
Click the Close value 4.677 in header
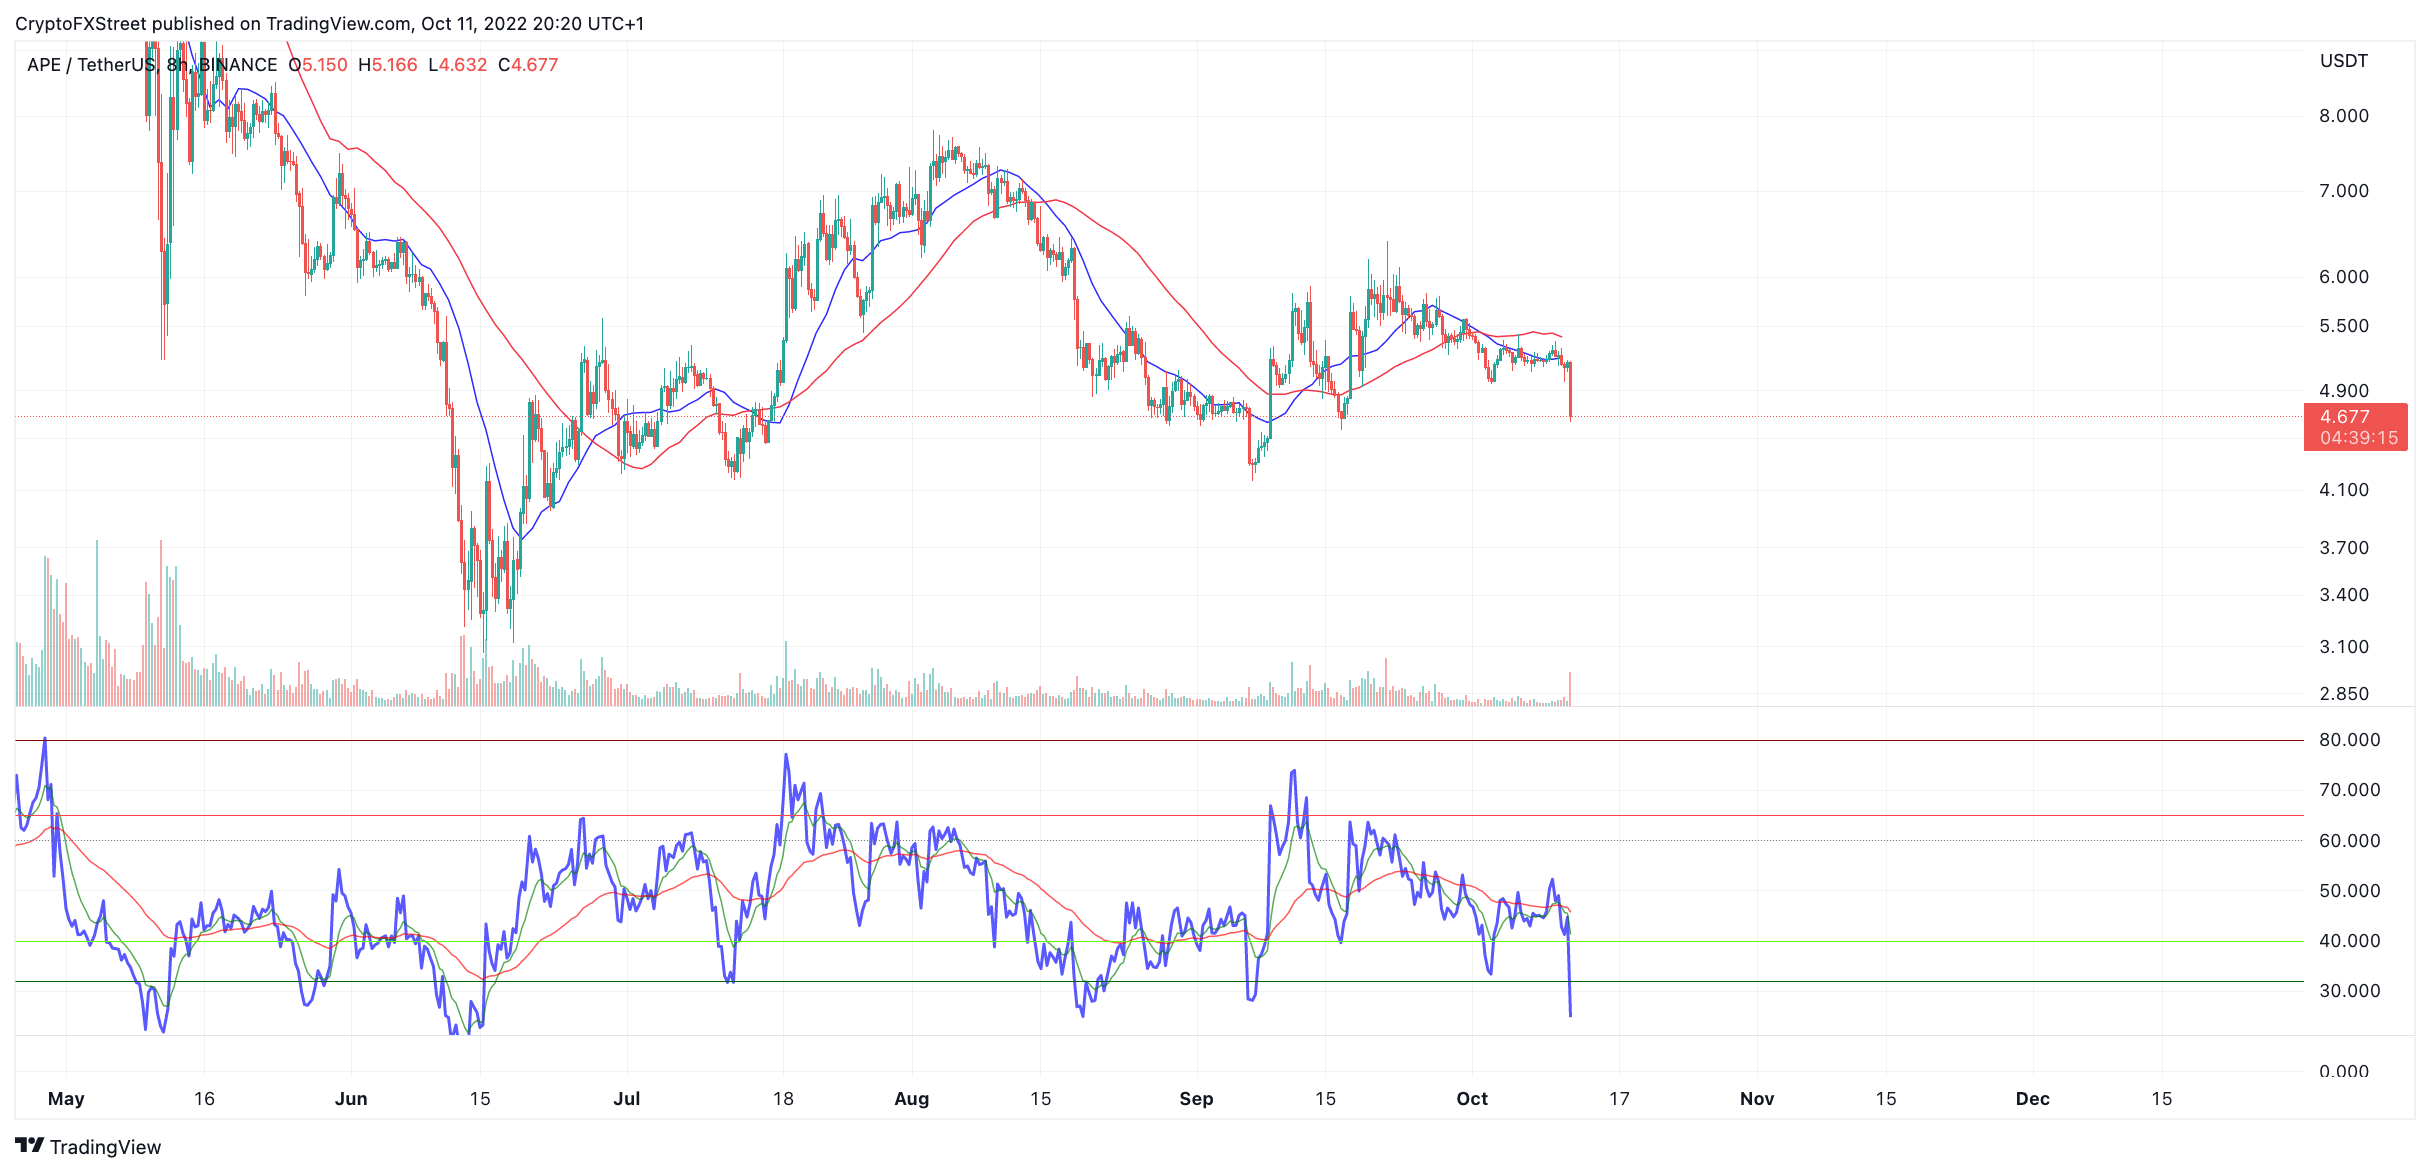(535, 65)
